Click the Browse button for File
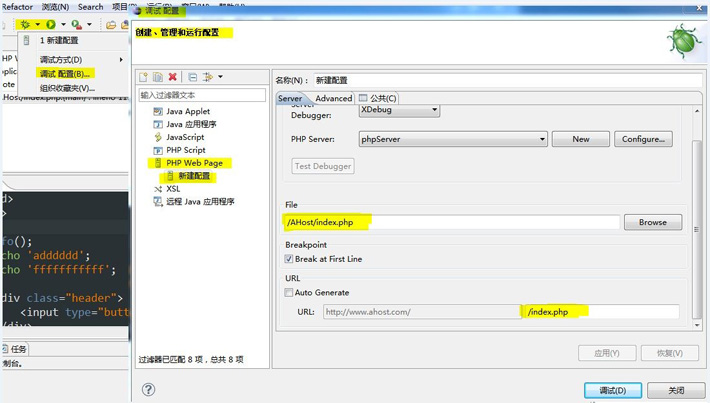The image size is (710, 403). [x=652, y=222]
